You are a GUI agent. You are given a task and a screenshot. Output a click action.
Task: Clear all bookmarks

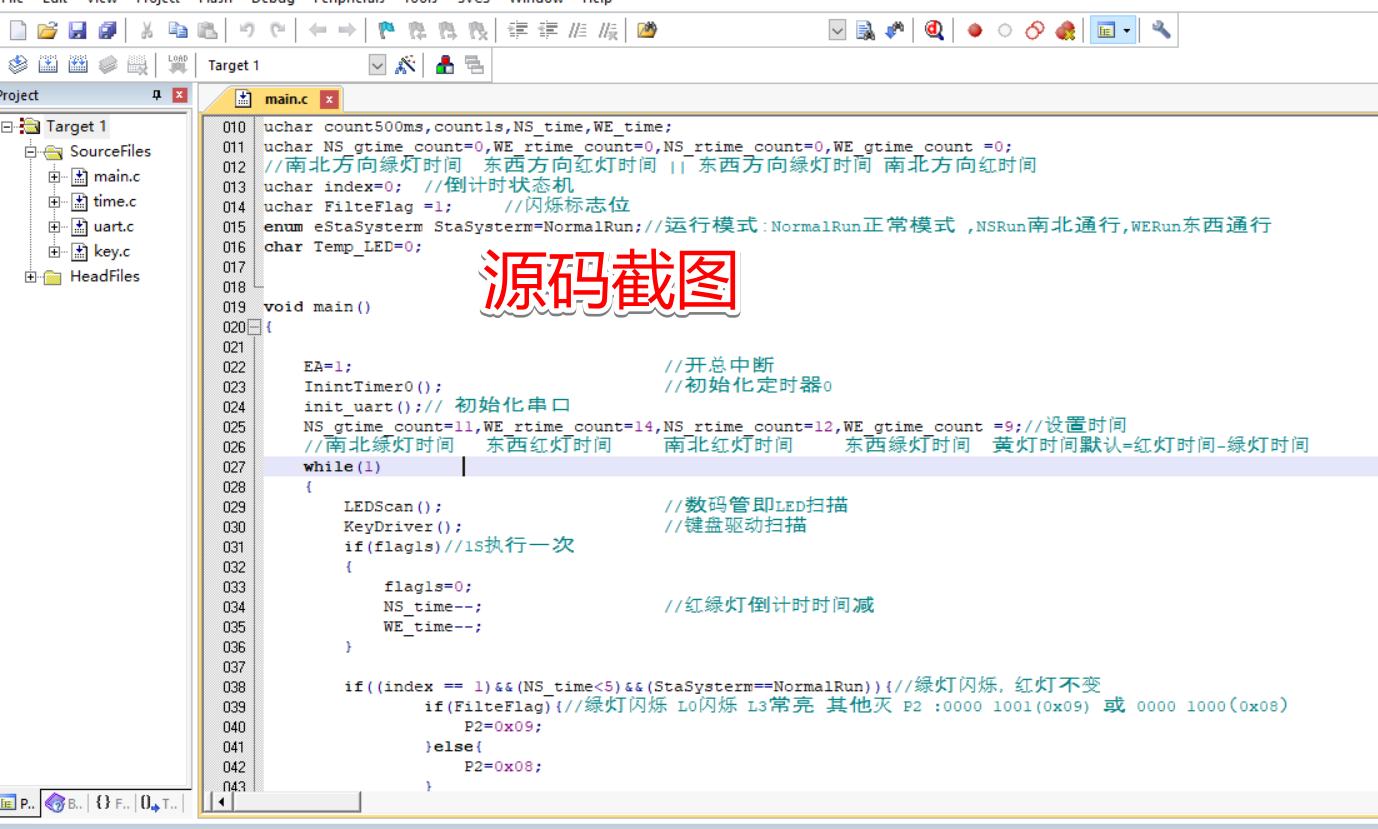click(x=478, y=31)
